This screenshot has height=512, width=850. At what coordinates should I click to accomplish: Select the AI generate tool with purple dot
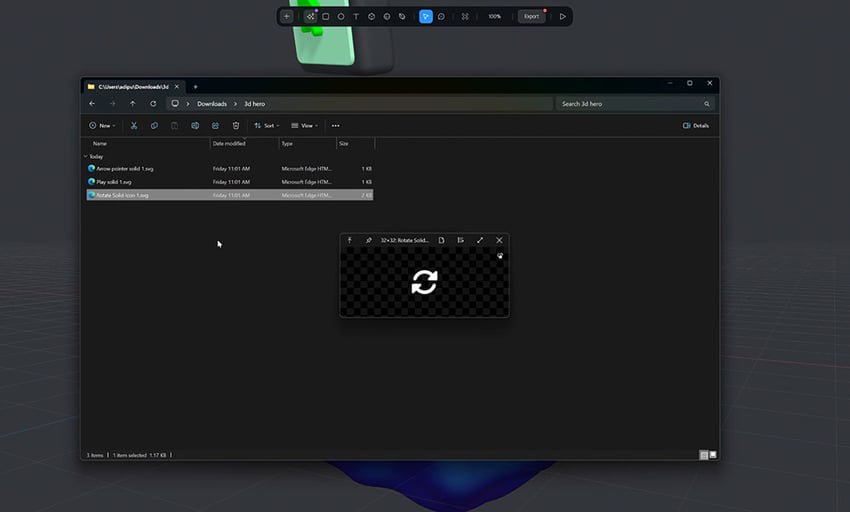(311, 16)
